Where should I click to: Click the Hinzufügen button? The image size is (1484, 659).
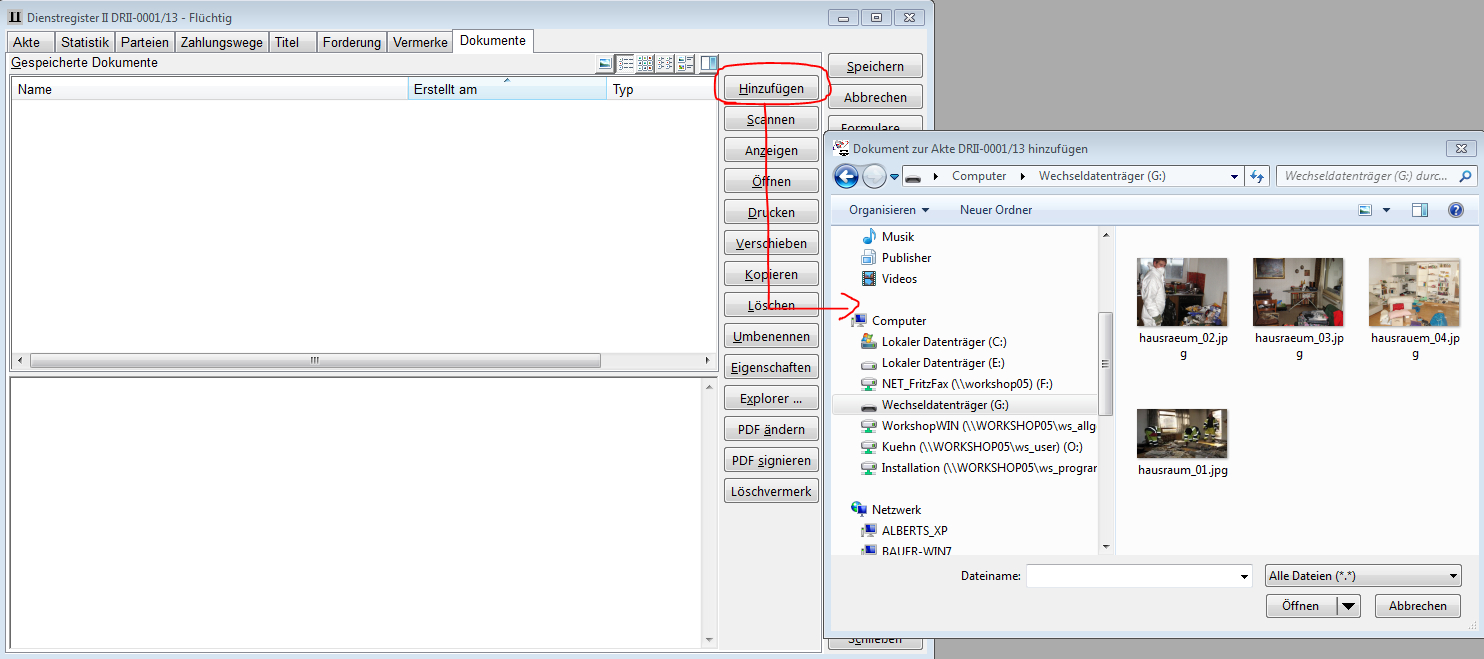(771, 89)
